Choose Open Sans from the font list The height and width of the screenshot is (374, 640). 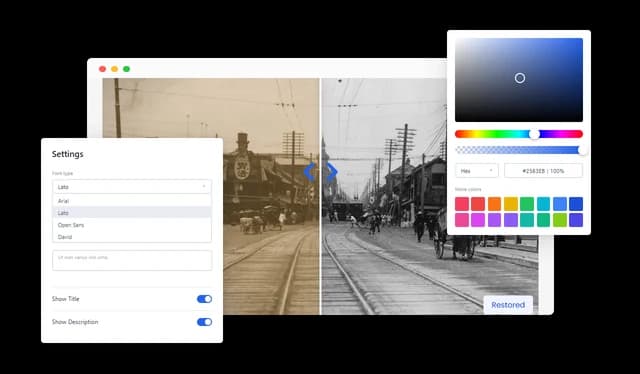pos(132,225)
